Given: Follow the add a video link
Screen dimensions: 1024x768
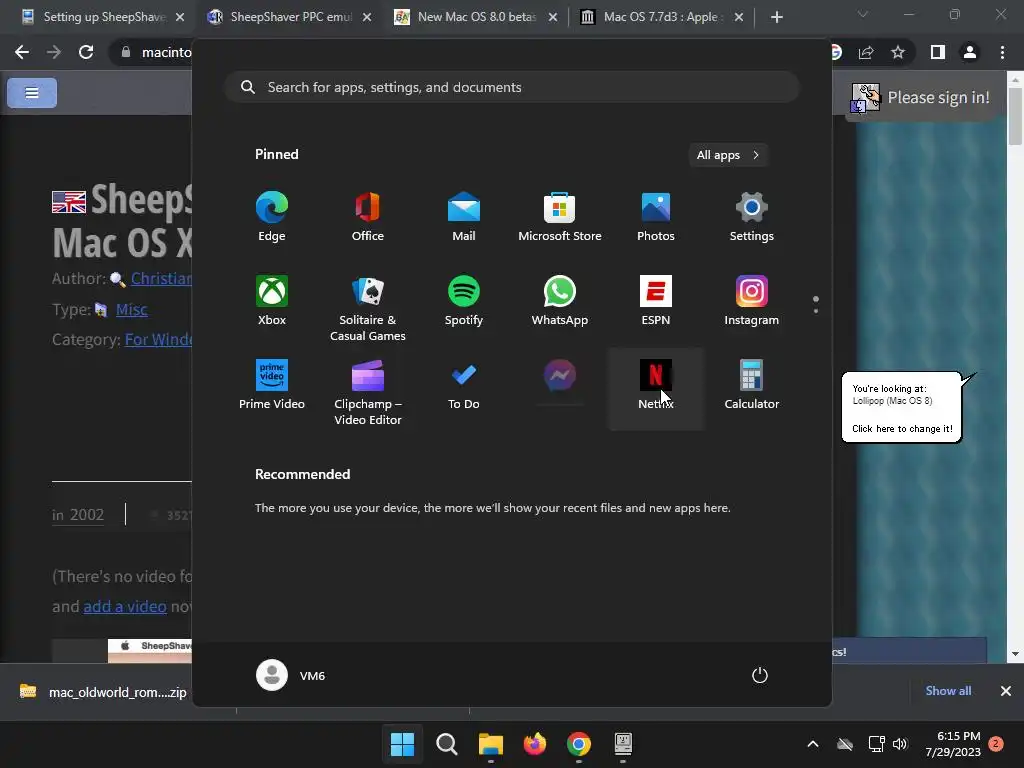Looking at the screenshot, I should 125,607.
